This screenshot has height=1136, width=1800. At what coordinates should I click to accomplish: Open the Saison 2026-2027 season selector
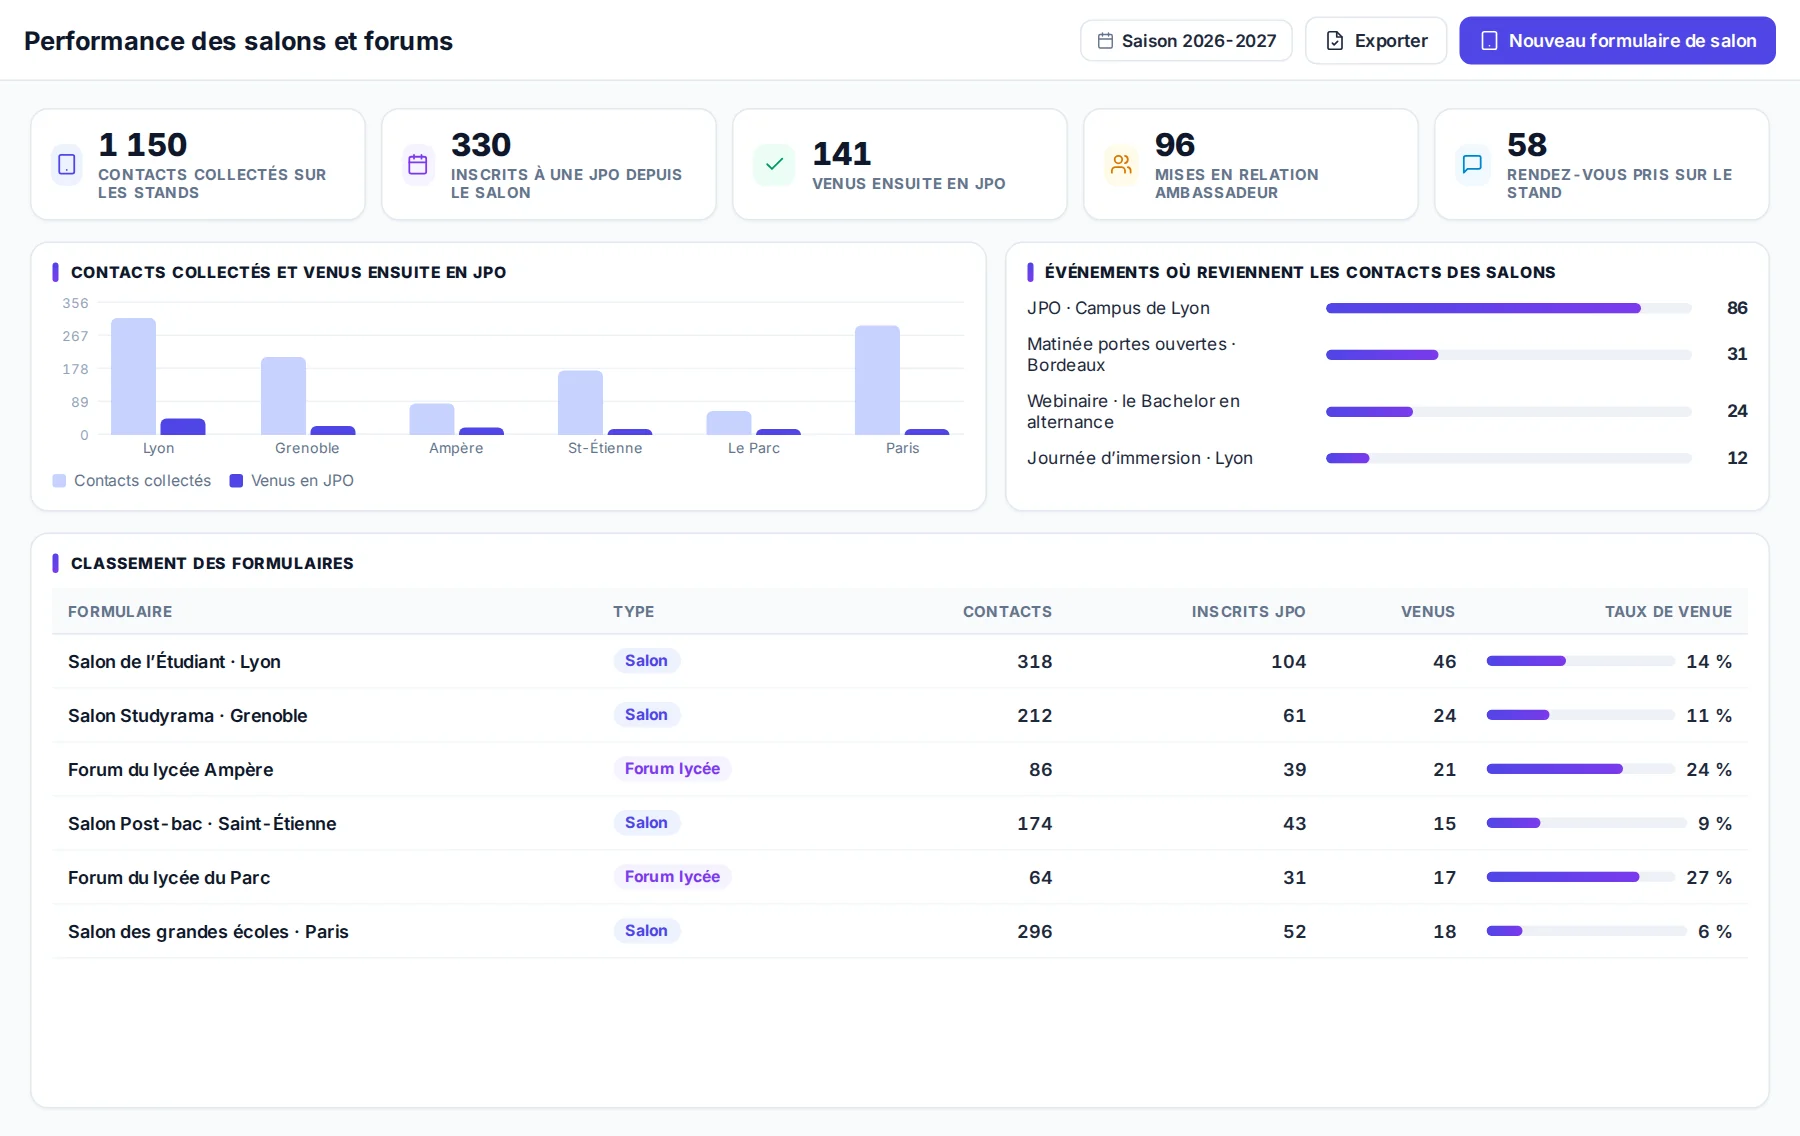coord(1186,41)
